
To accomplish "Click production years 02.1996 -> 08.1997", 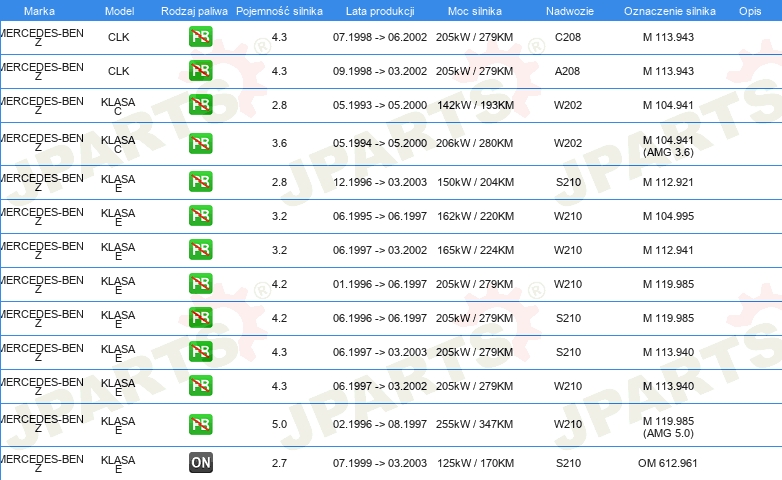I will click(380, 424).
